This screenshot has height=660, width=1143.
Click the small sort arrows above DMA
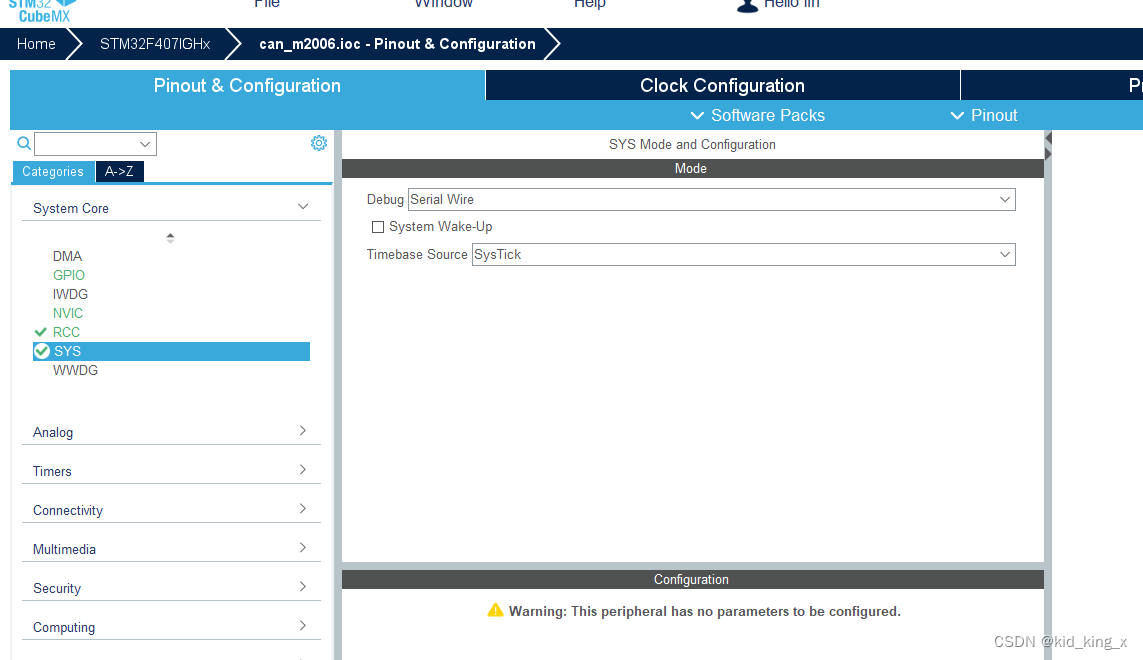tap(170, 238)
